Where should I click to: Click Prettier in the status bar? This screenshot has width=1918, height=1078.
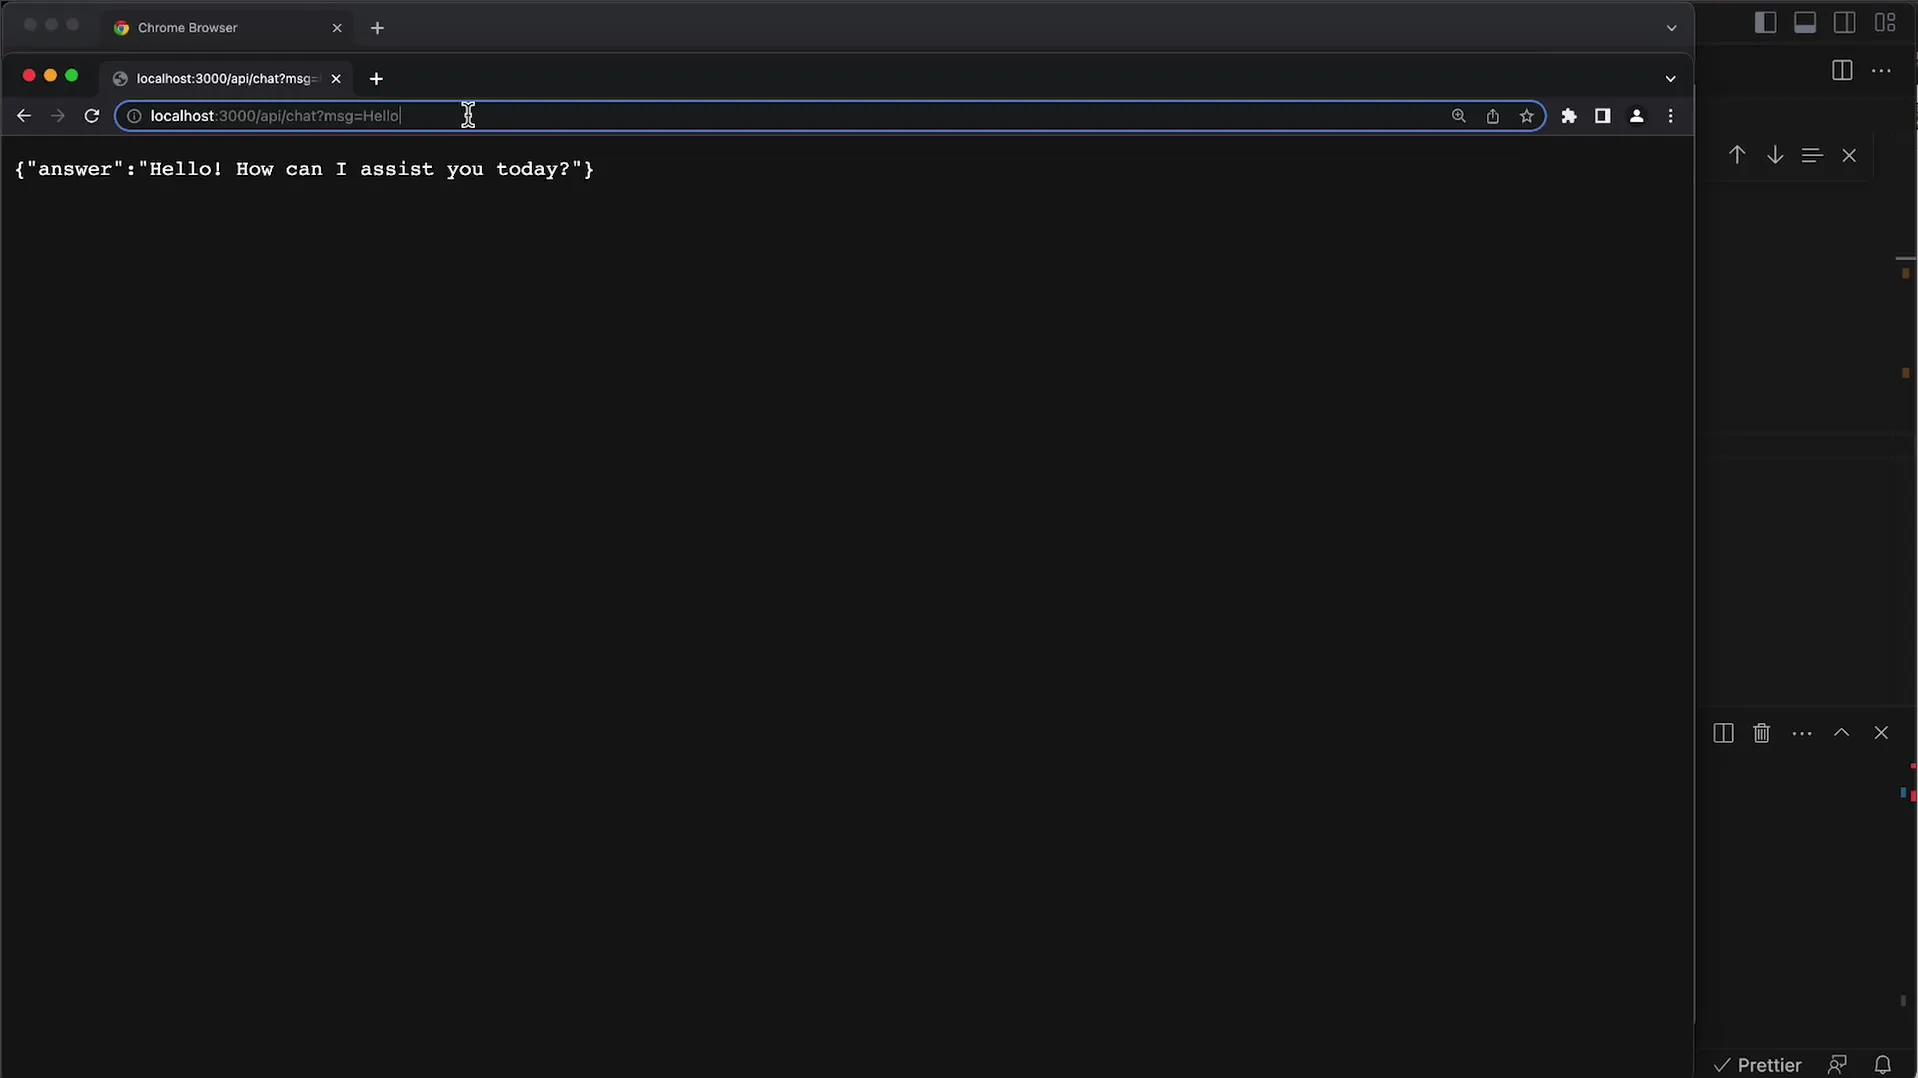click(1757, 1065)
